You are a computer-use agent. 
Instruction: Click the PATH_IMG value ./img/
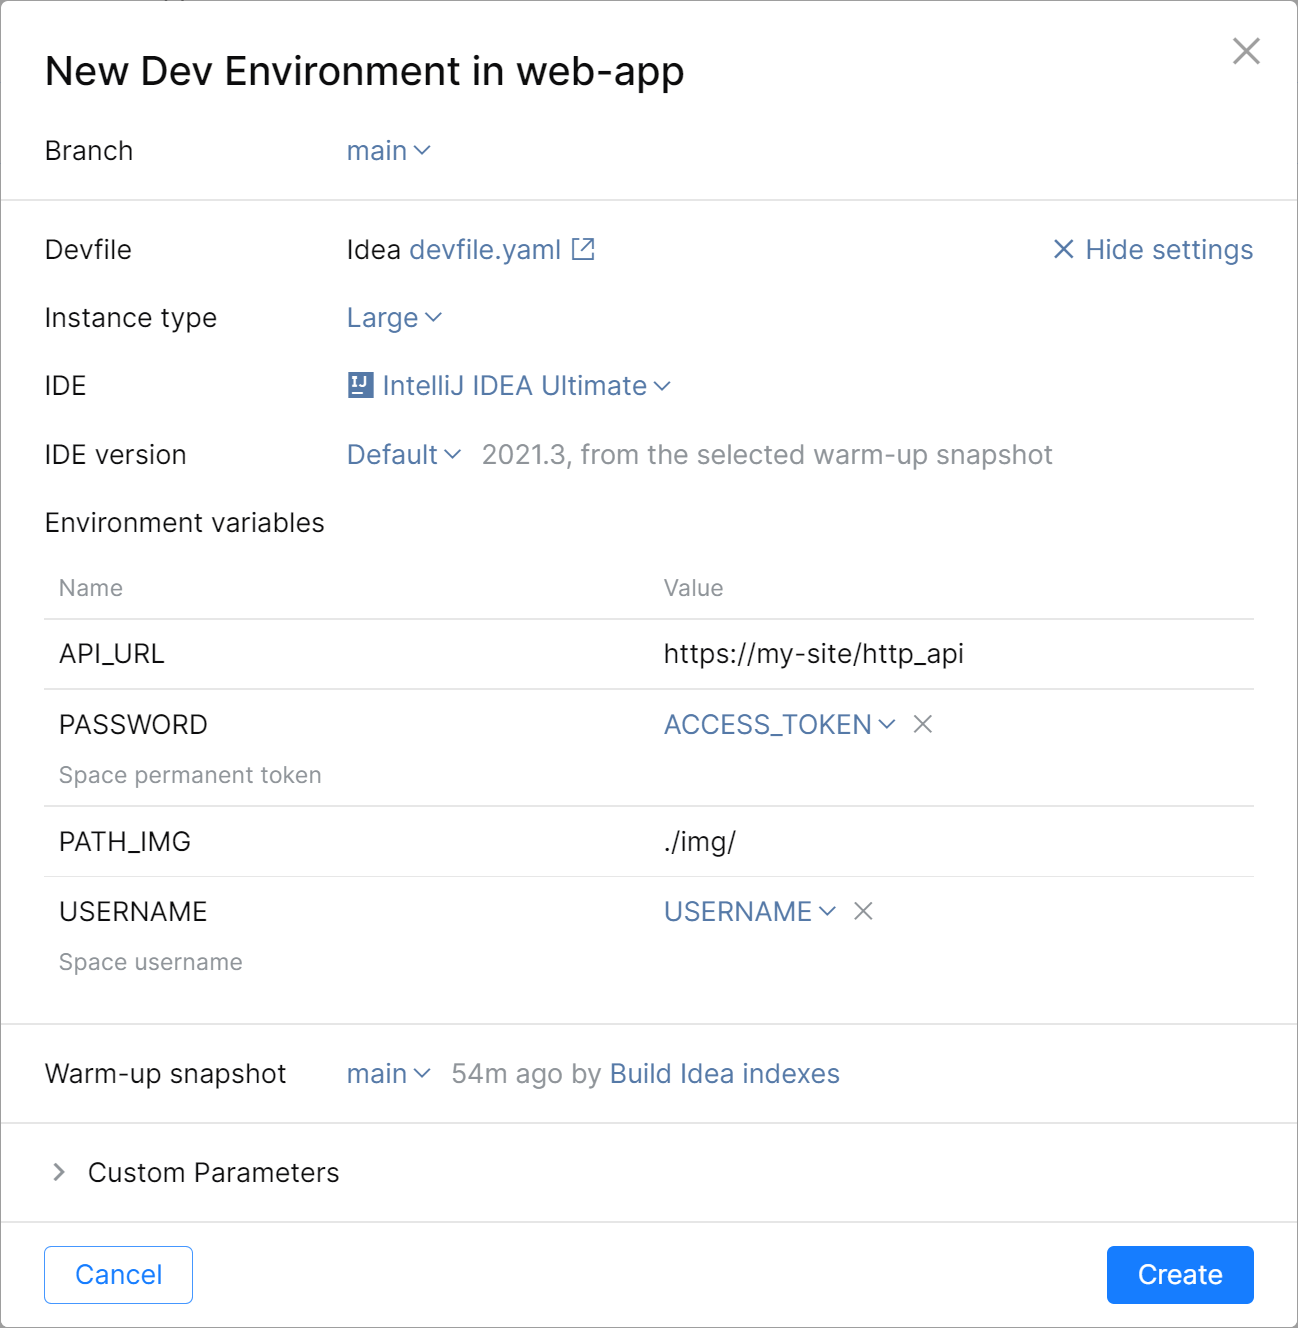tap(700, 841)
